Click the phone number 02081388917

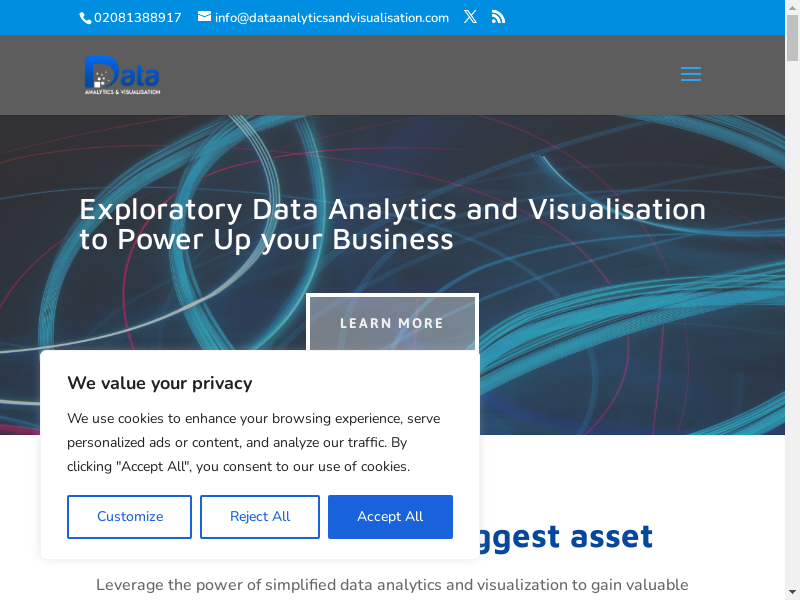click(138, 17)
